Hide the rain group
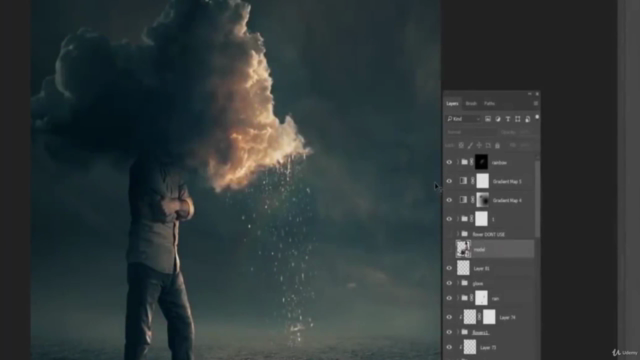Screen dimensions: 640x360 click(449, 298)
